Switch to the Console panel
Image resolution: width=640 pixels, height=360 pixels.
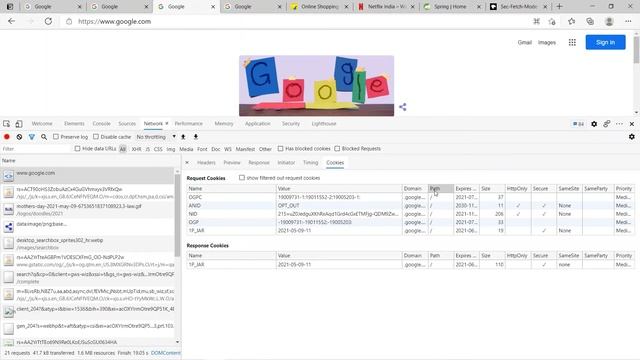pyautogui.click(x=101, y=124)
